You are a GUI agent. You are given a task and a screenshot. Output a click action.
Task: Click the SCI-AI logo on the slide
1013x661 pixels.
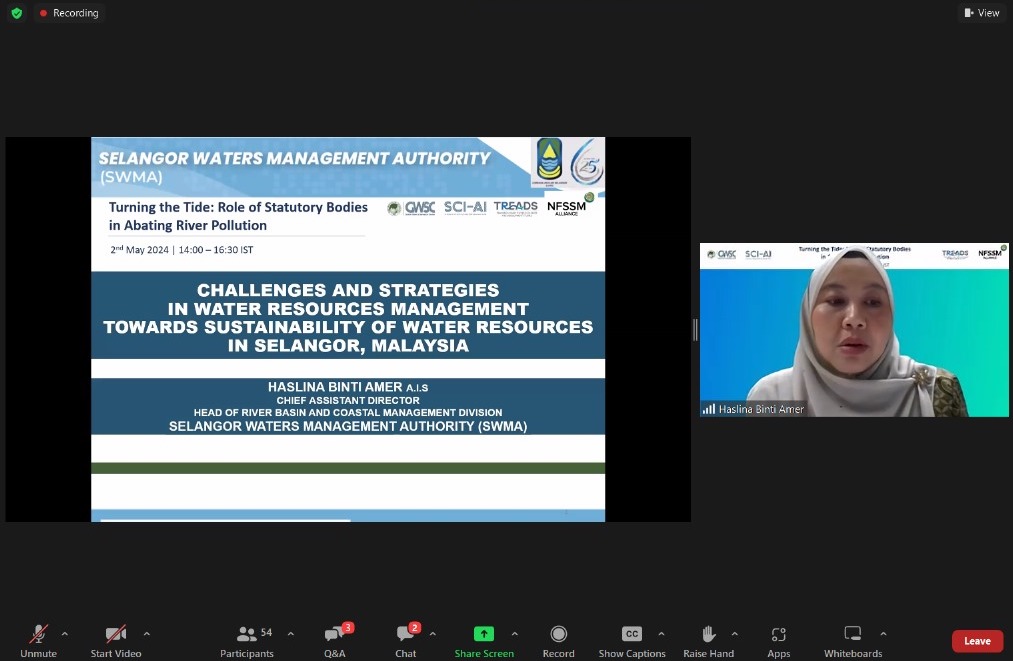[x=465, y=207]
